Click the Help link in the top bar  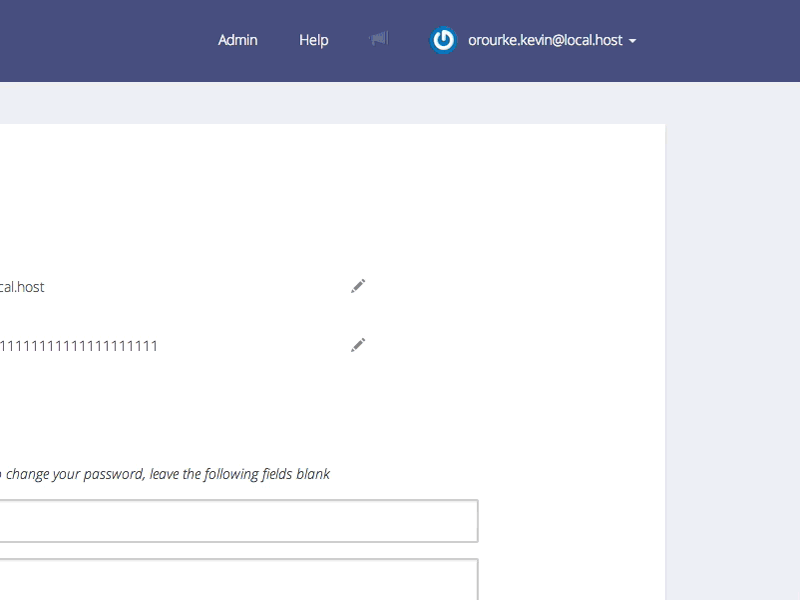pyautogui.click(x=313, y=40)
